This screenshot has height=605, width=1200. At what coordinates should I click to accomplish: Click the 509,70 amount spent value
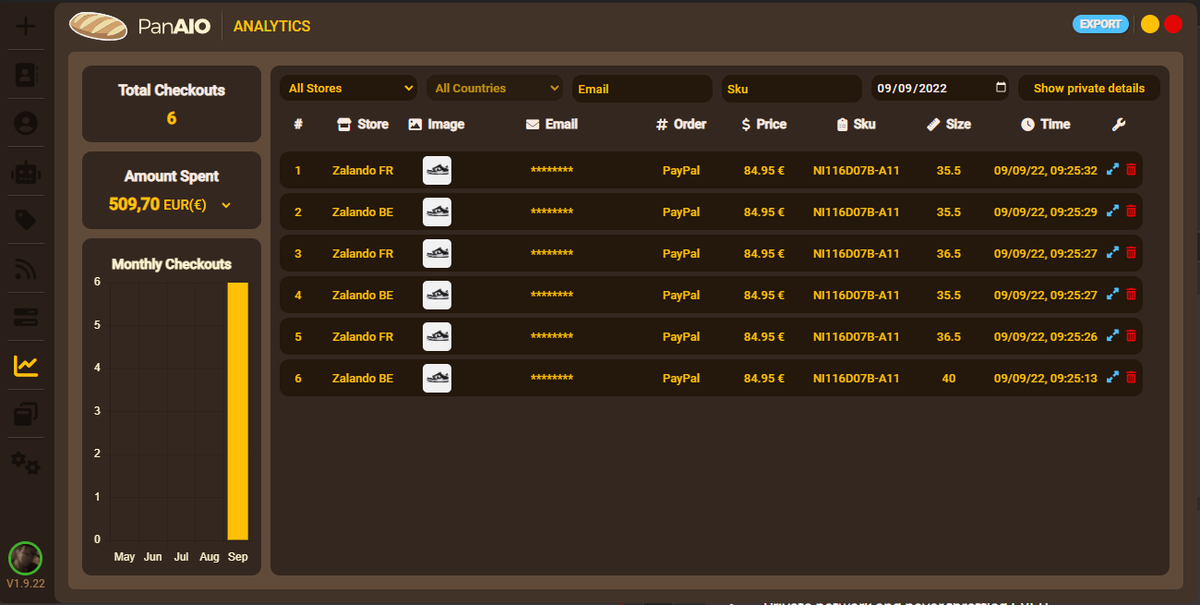(x=133, y=204)
